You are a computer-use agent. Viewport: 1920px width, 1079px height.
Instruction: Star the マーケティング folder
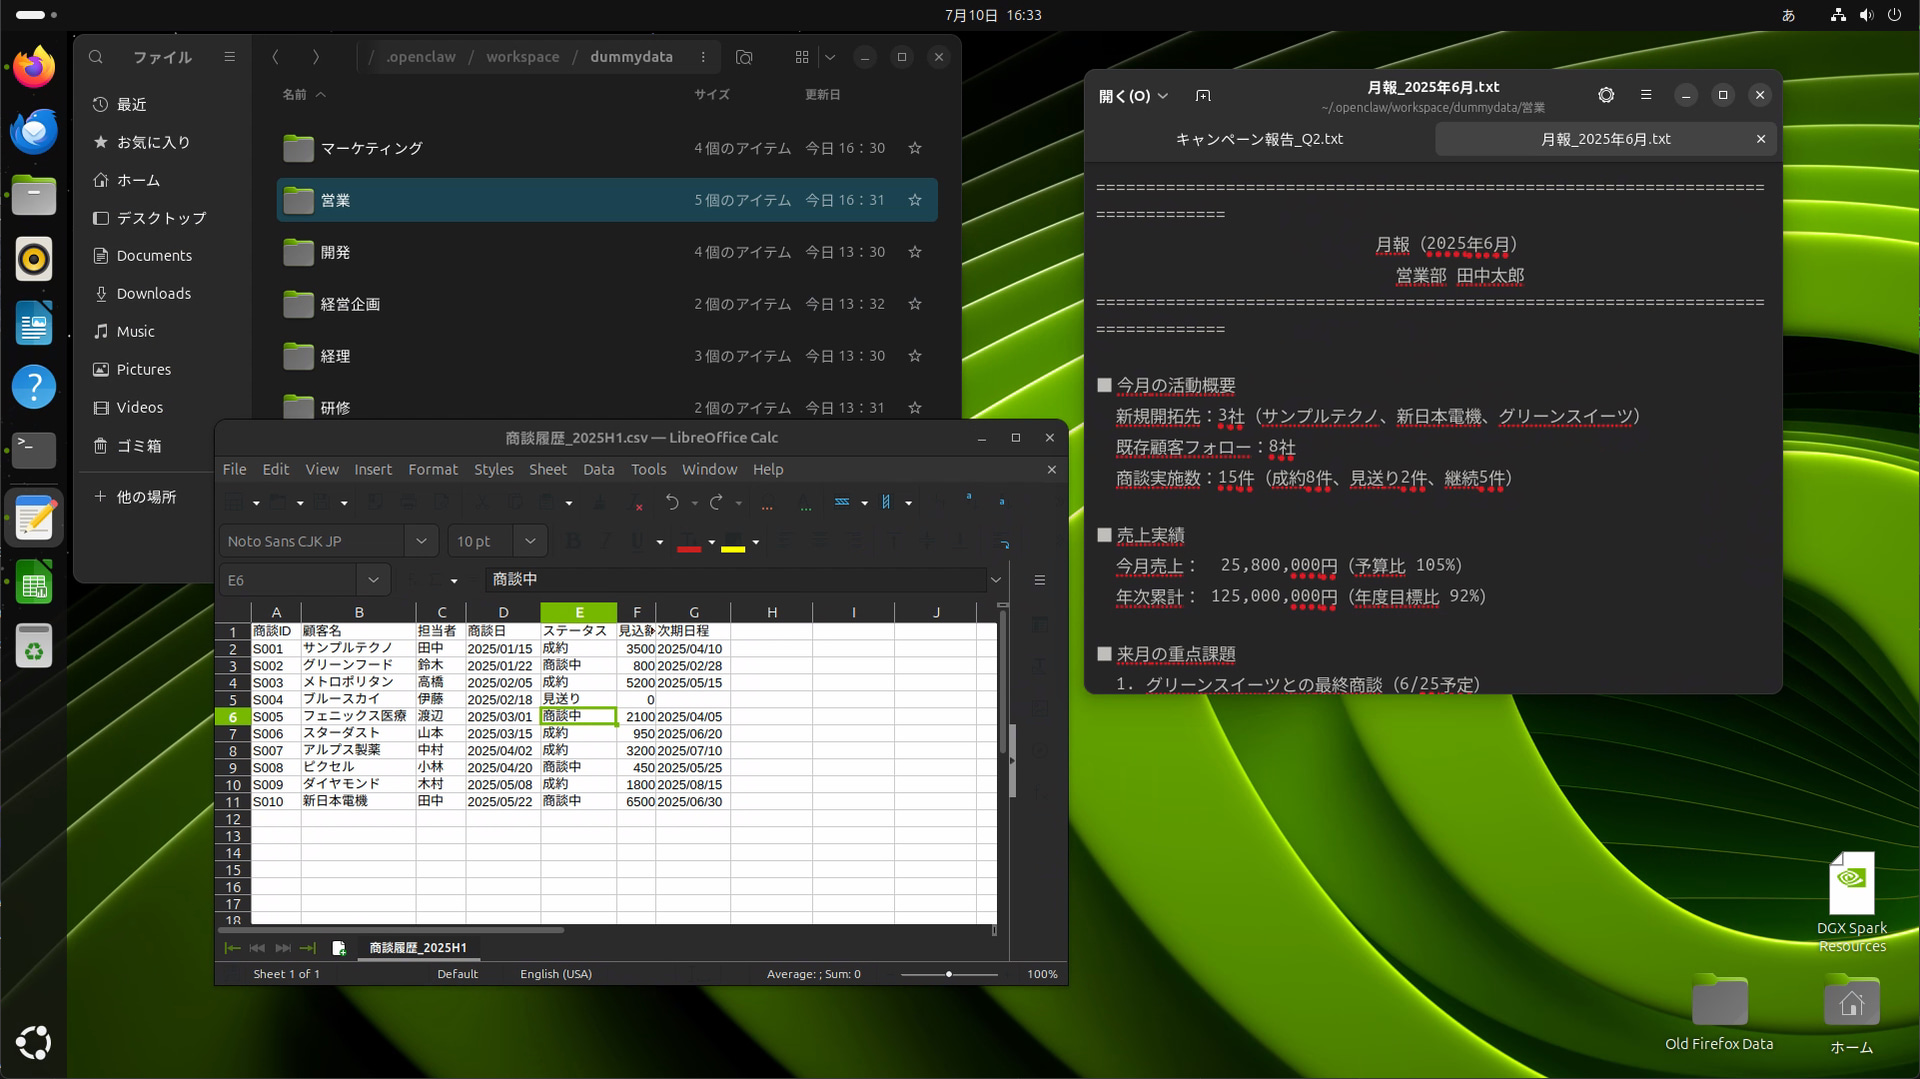[x=914, y=148]
